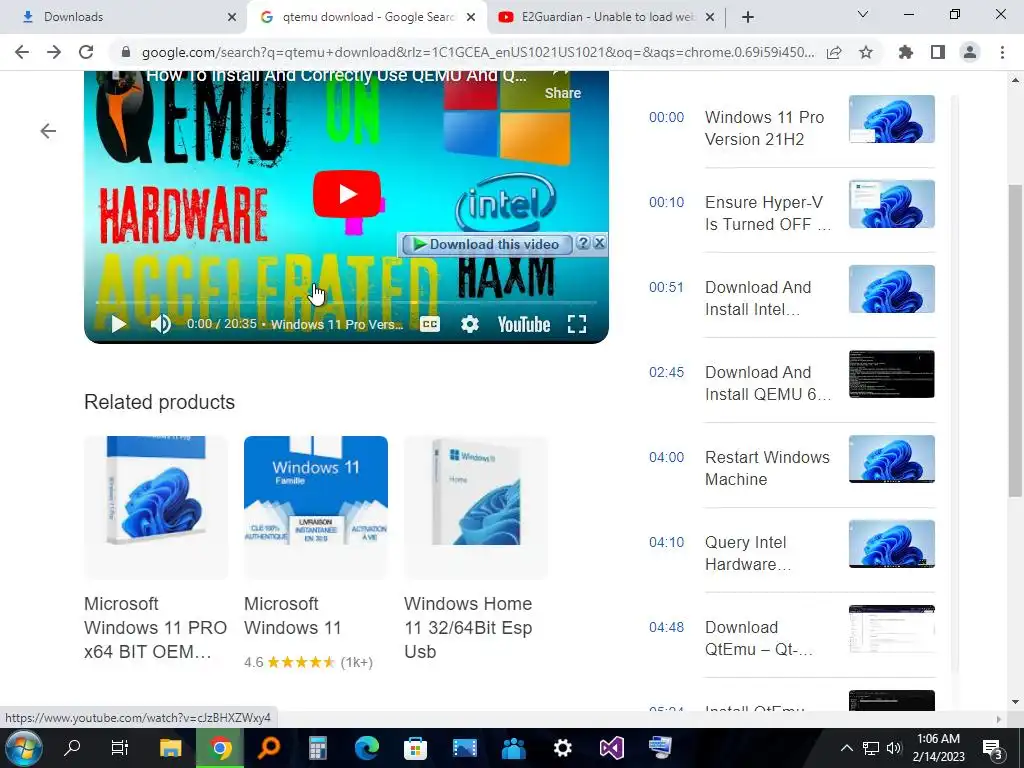
Task: Click the small play button in video controls
Action: [x=118, y=324]
